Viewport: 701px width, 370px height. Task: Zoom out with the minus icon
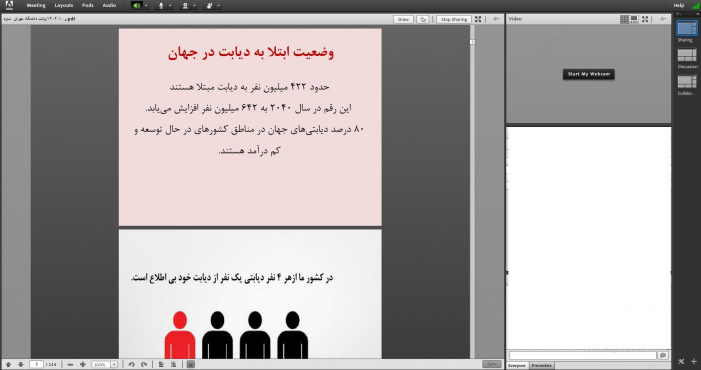(x=70, y=365)
